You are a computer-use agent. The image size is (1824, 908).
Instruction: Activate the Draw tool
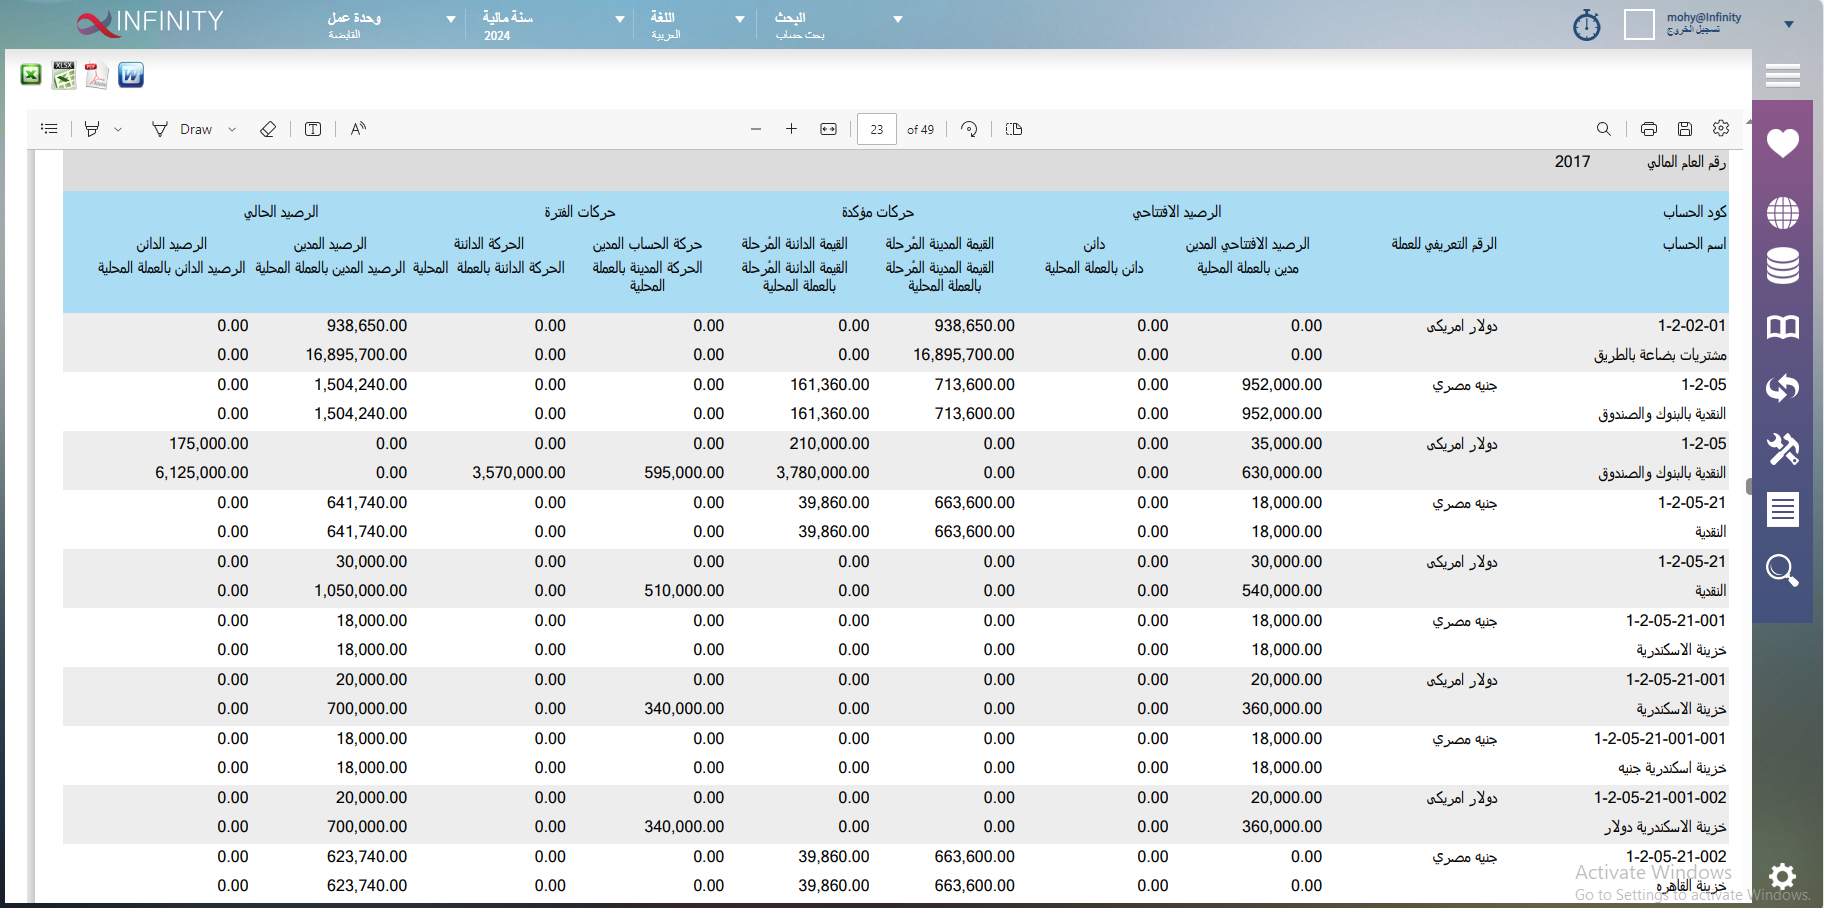(182, 129)
